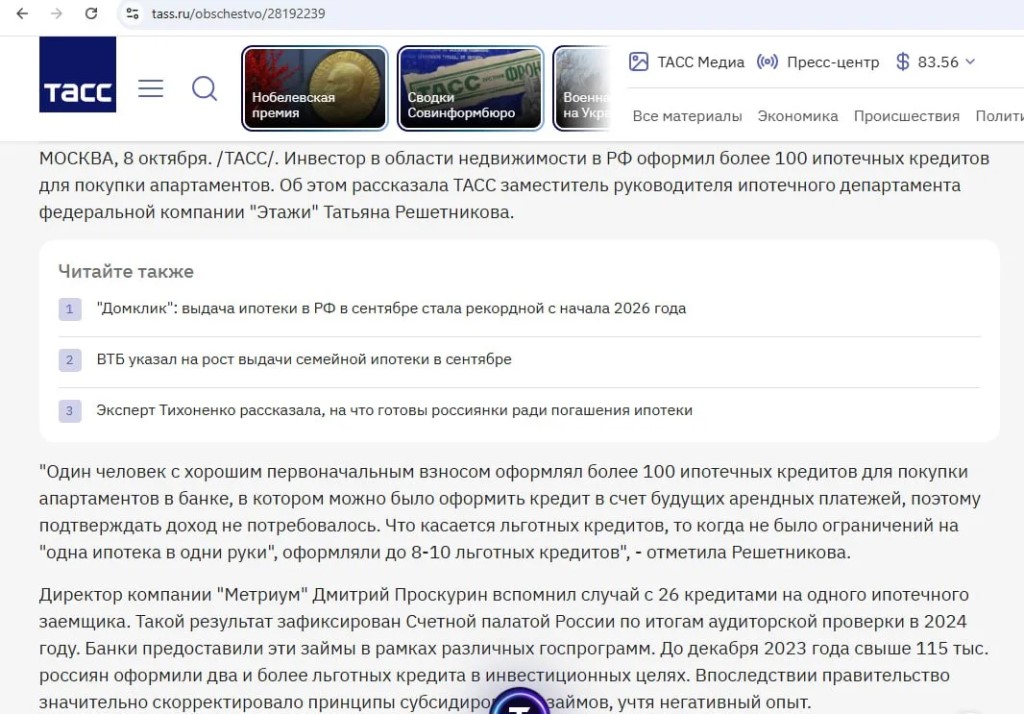This screenshot has width=1024, height=714.
Task: Reload the page with refresh icon
Action: (91, 14)
